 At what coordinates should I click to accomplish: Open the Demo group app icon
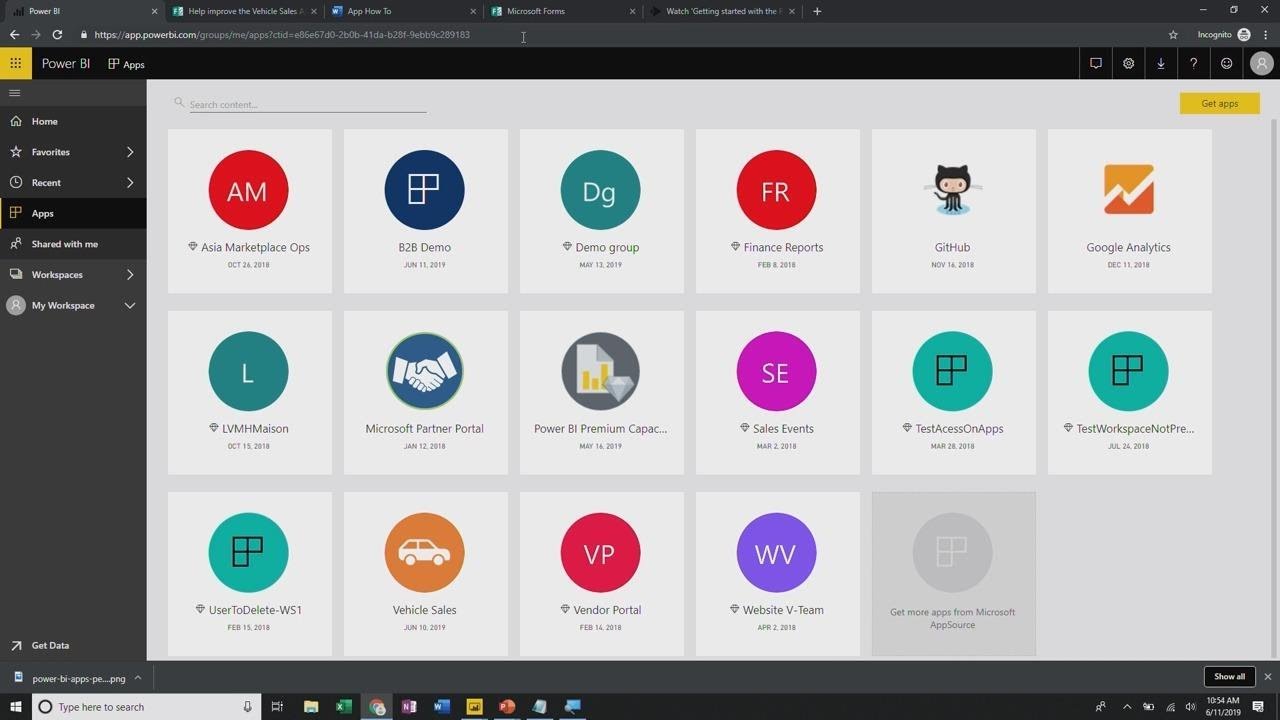coord(600,190)
